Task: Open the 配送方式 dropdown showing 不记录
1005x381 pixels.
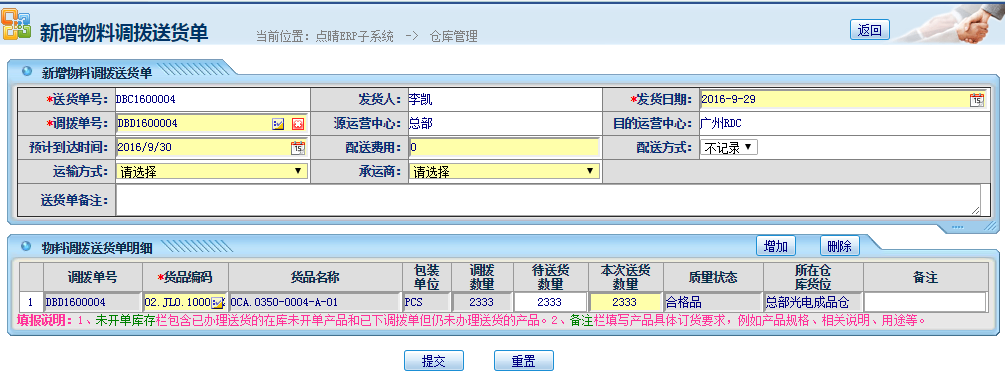Action: pyautogui.click(x=729, y=148)
